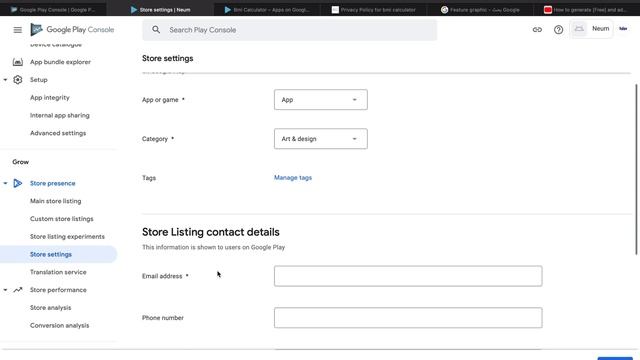Click the Store presence label
The width and height of the screenshot is (640, 360).
[x=53, y=183]
